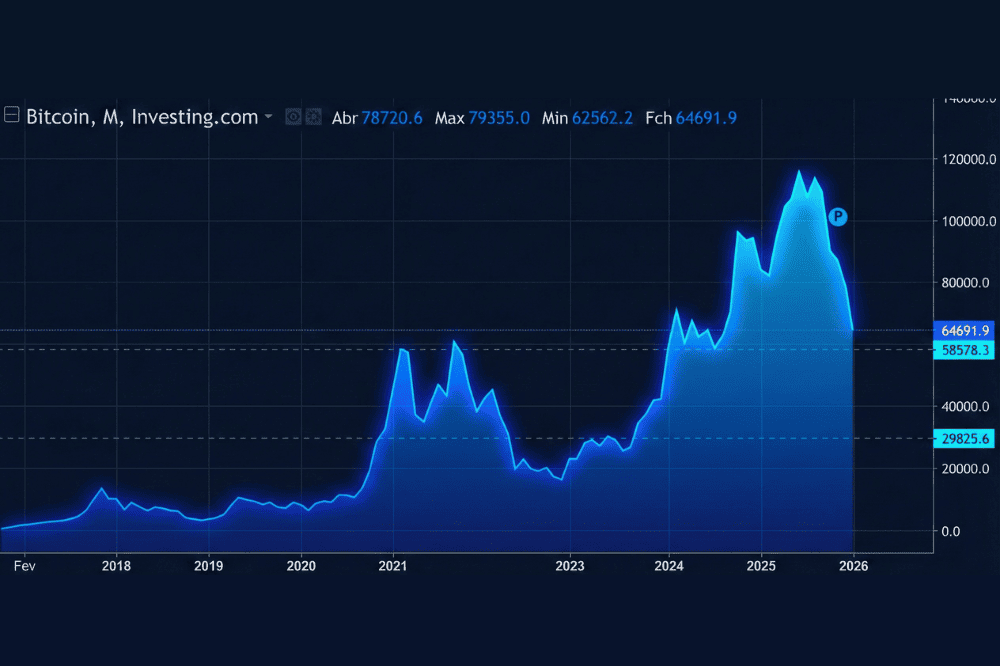Collapse the Bitcoin legend with the minus box
Viewport: 1000px width, 666px height.
[x=12, y=117]
